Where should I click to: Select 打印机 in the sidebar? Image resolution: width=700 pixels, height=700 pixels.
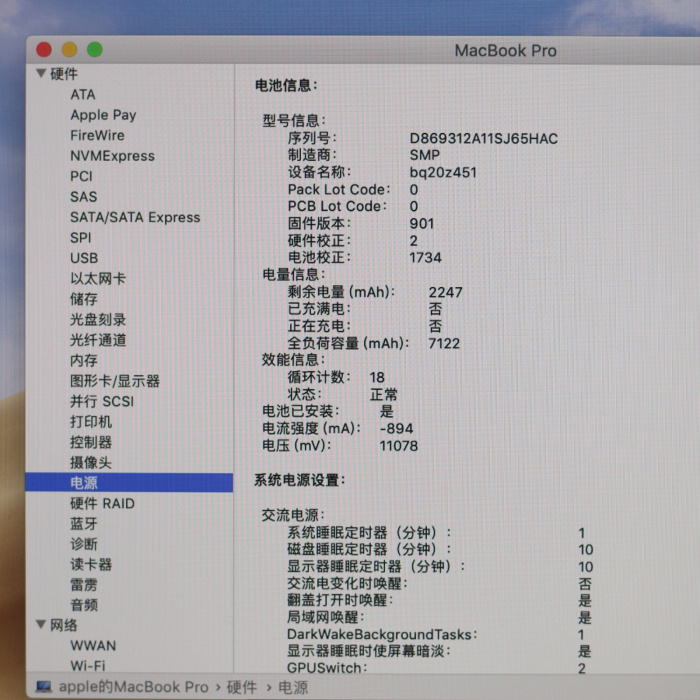(91, 422)
